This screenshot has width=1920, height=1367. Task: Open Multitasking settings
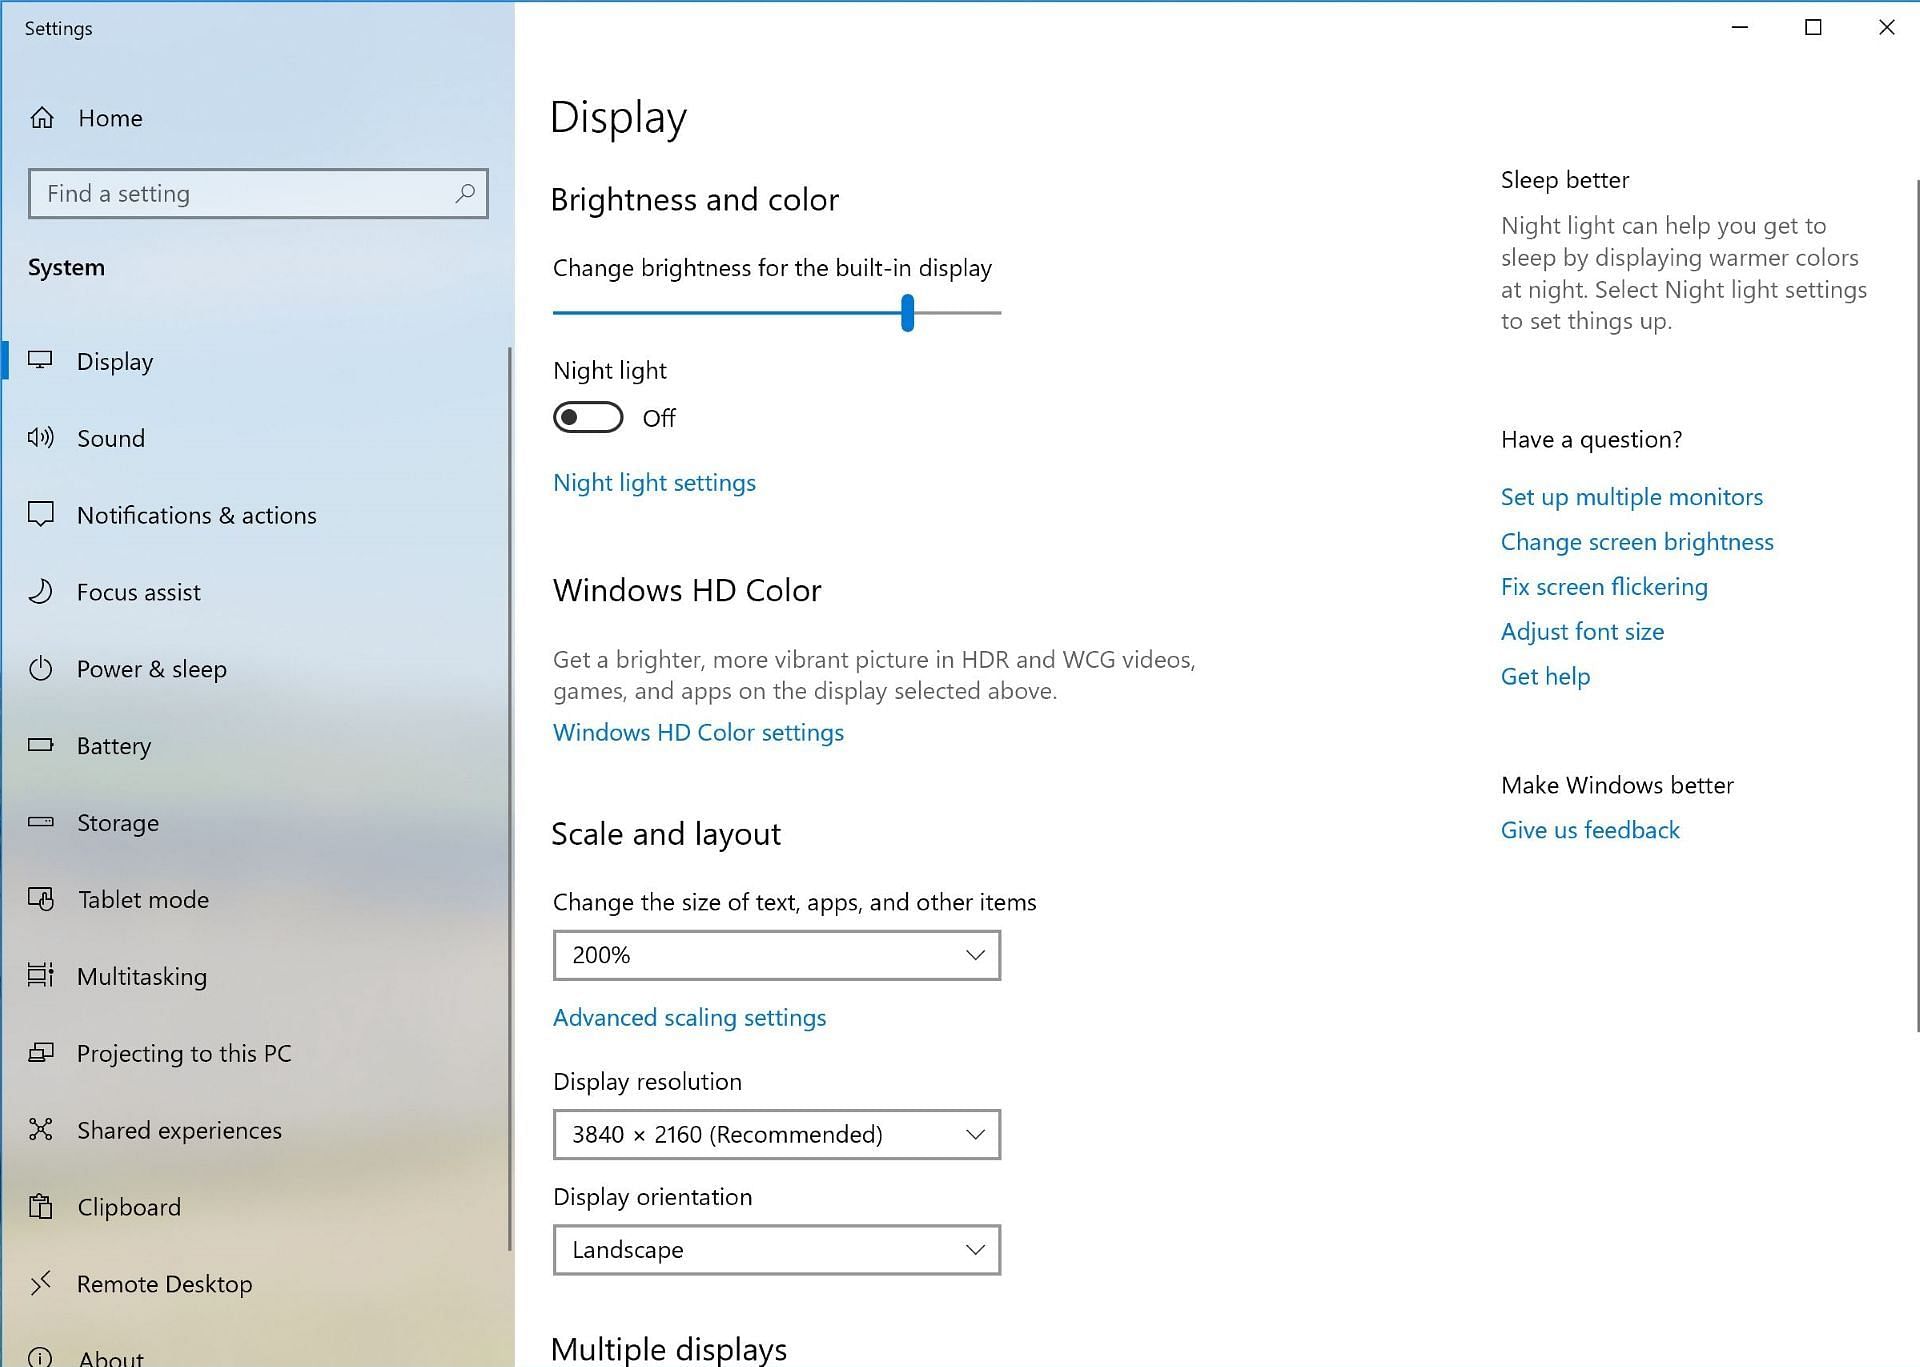[142, 976]
